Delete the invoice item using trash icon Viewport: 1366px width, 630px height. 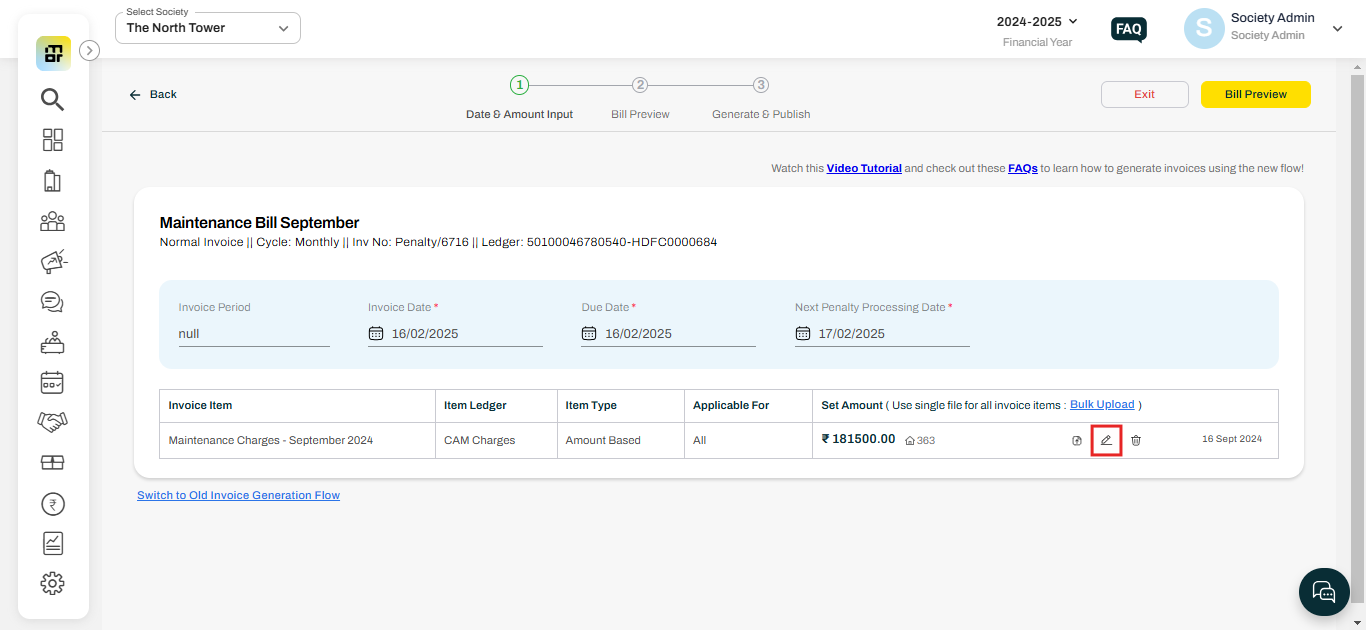tap(1135, 439)
